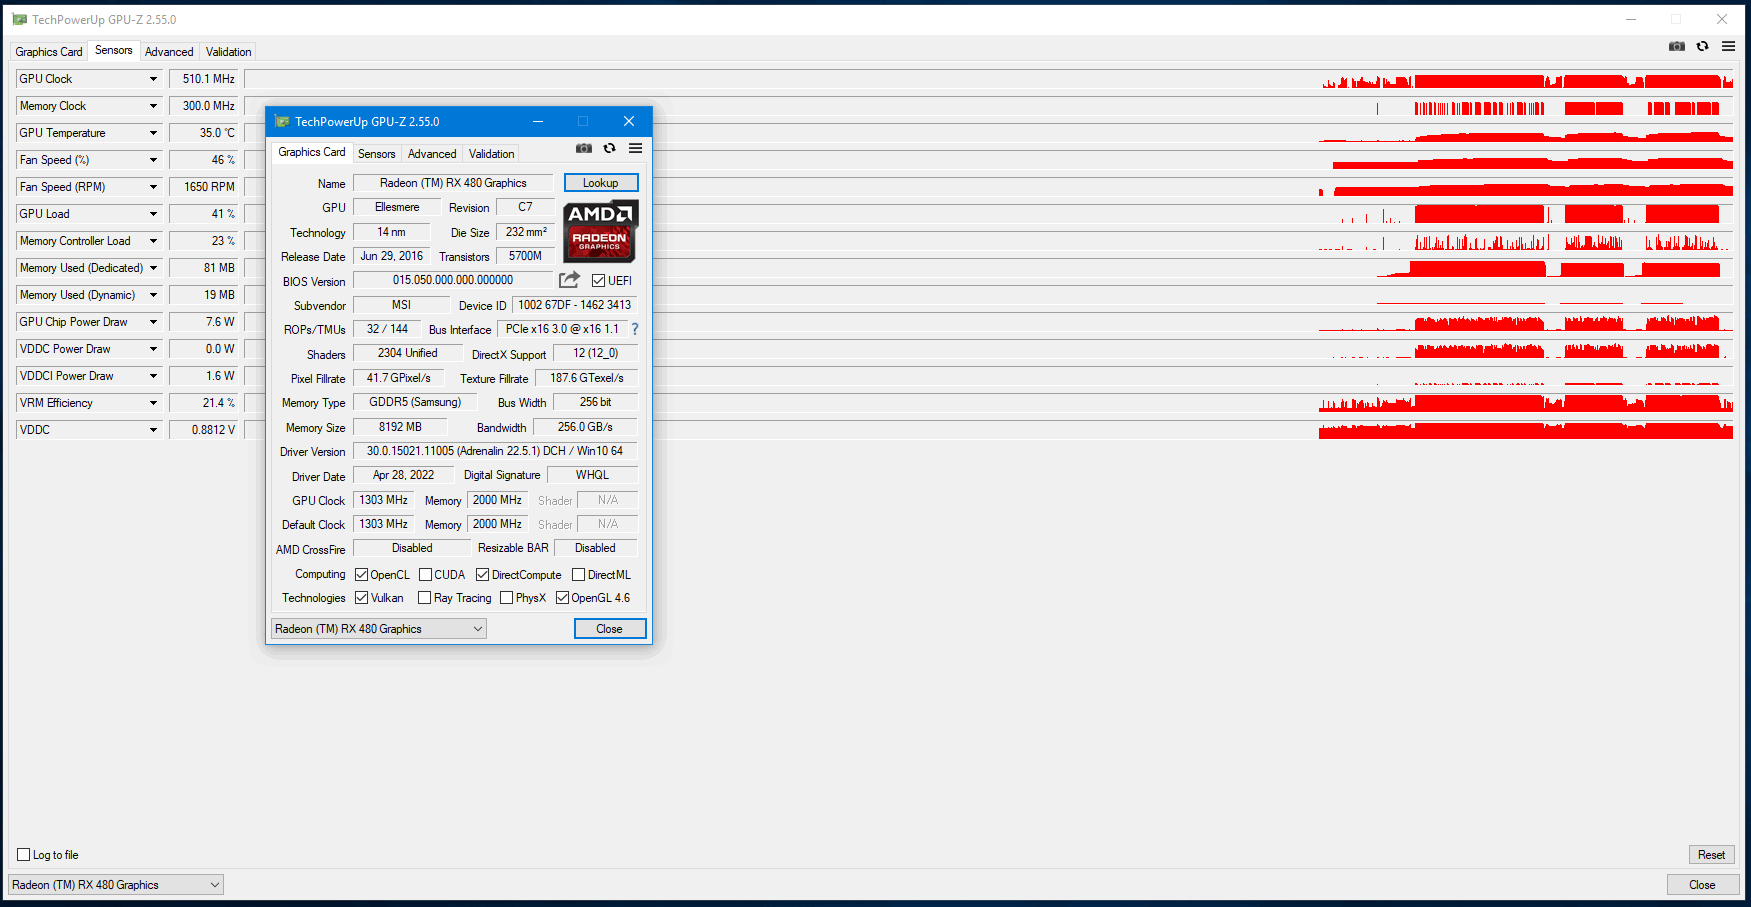Toggle Ray Tracing checkbox
The width and height of the screenshot is (1751, 907).
pyautogui.click(x=424, y=598)
